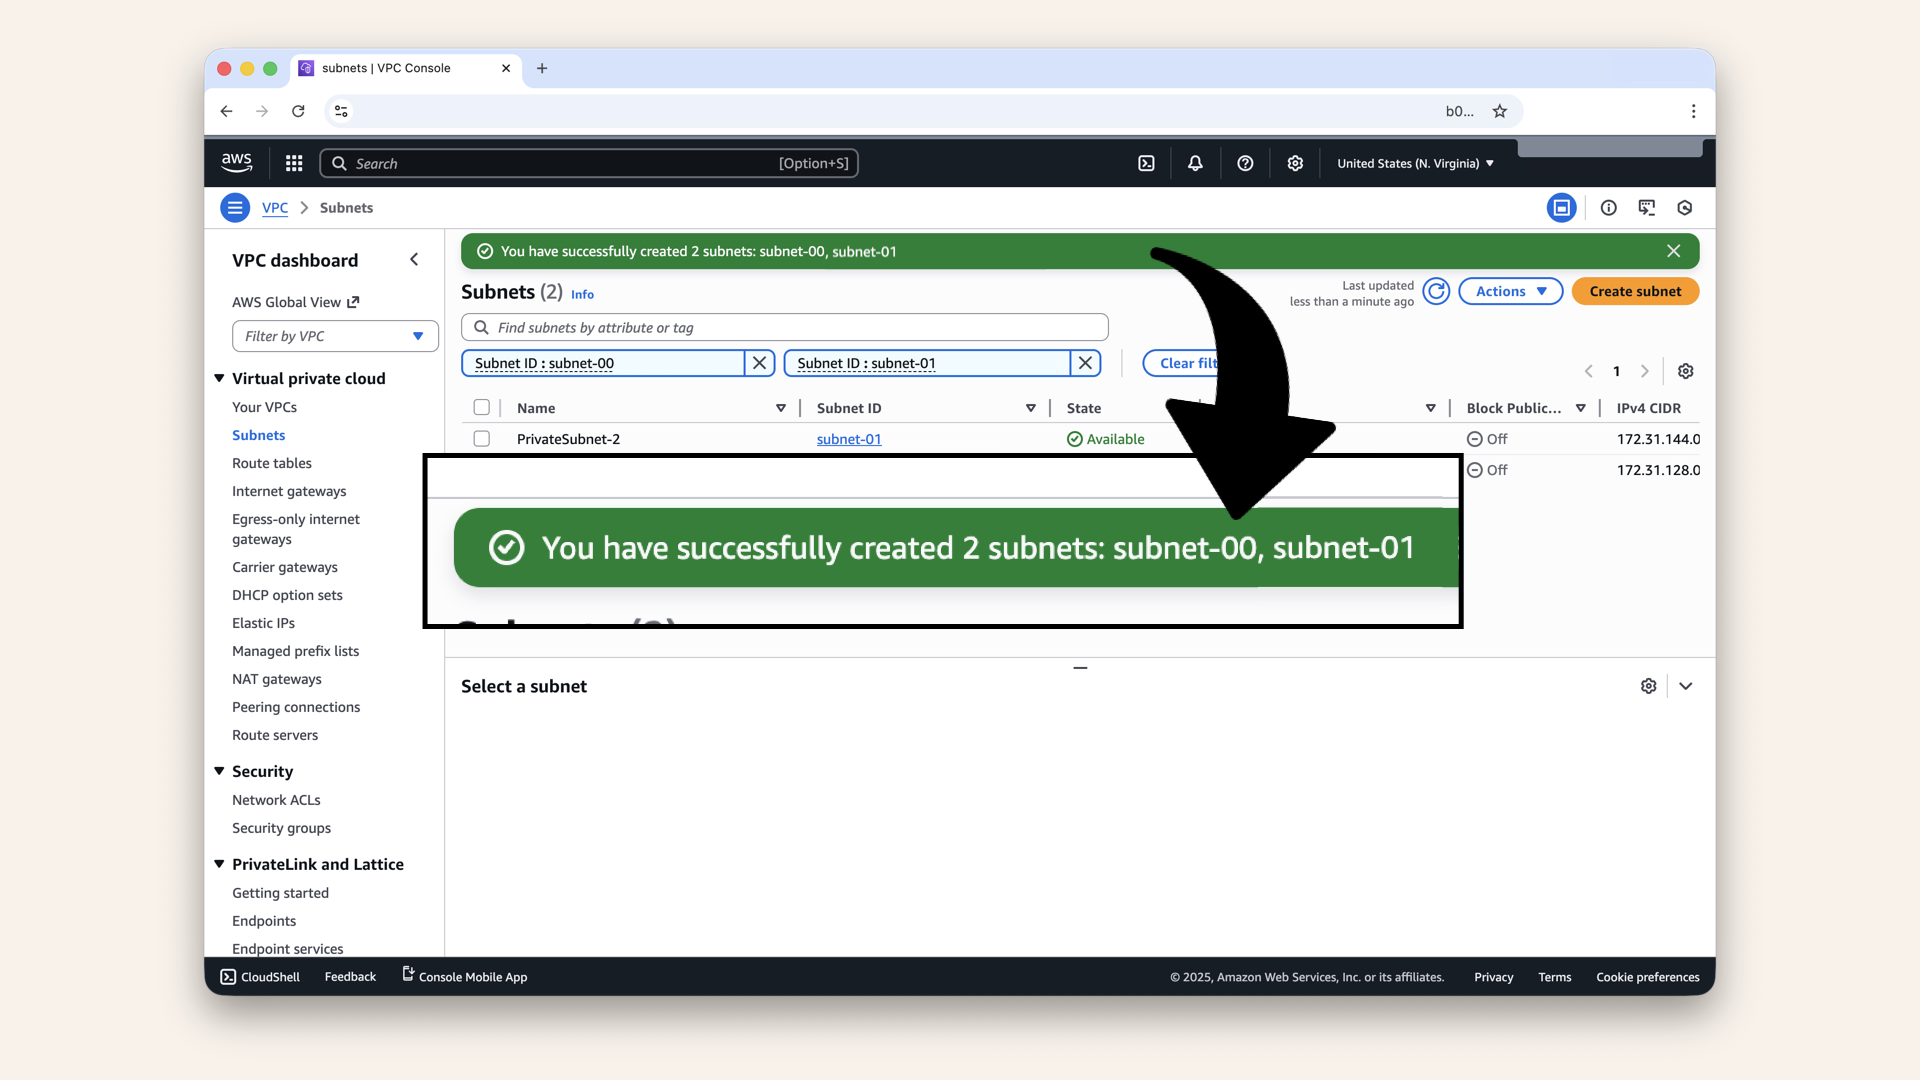Open the Filter by VPC dropdown
Viewport: 1920px width, 1080px height.
334,336
